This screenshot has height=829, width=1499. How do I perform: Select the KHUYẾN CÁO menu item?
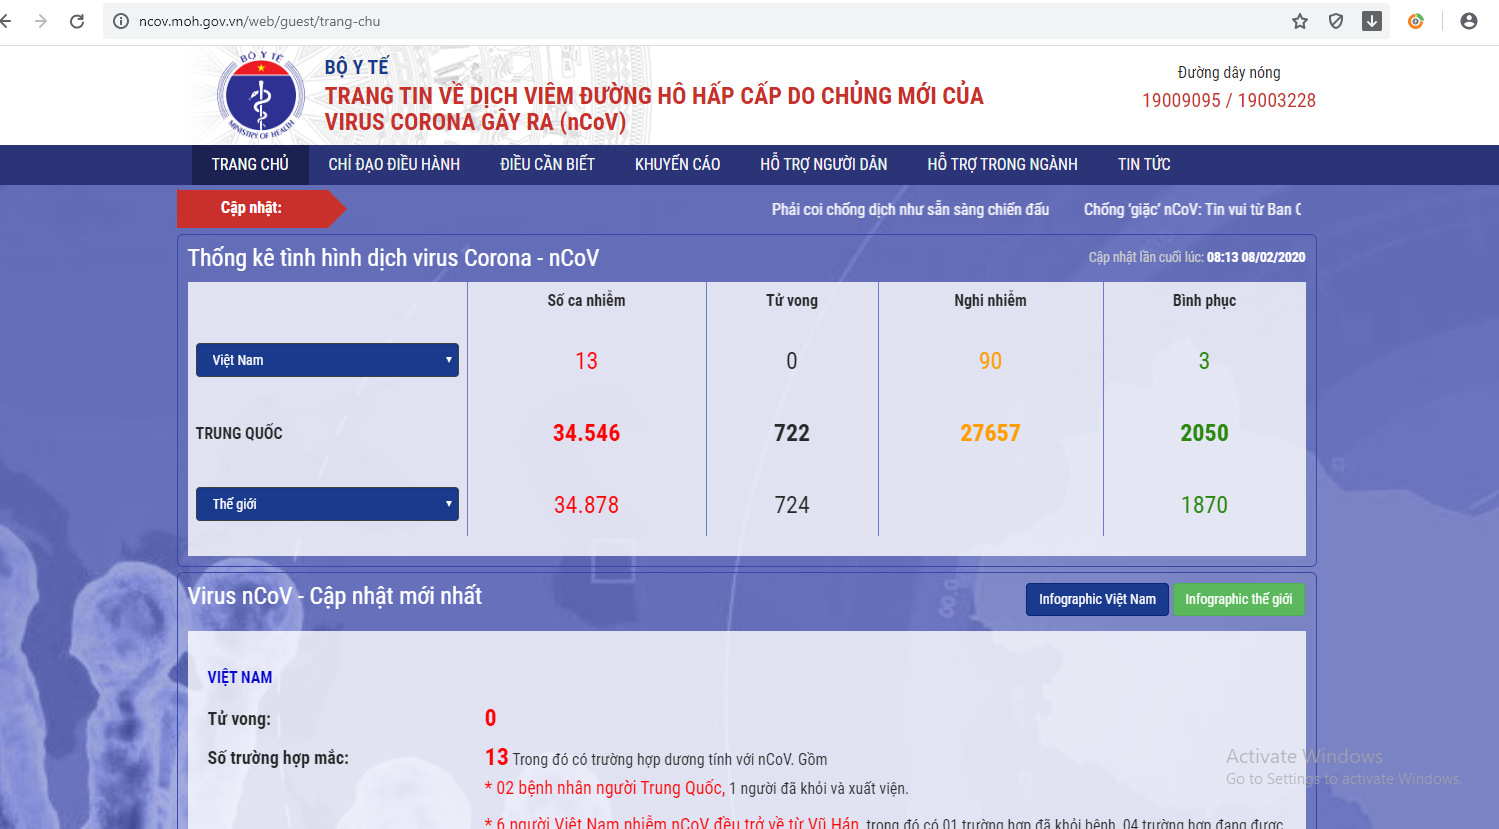click(677, 164)
